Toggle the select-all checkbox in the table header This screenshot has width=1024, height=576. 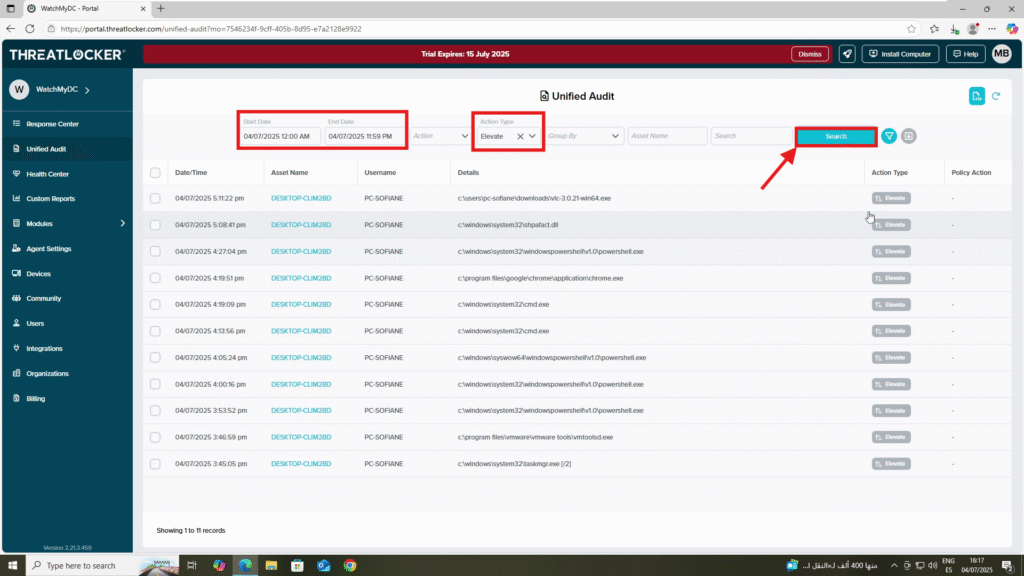coord(155,173)
